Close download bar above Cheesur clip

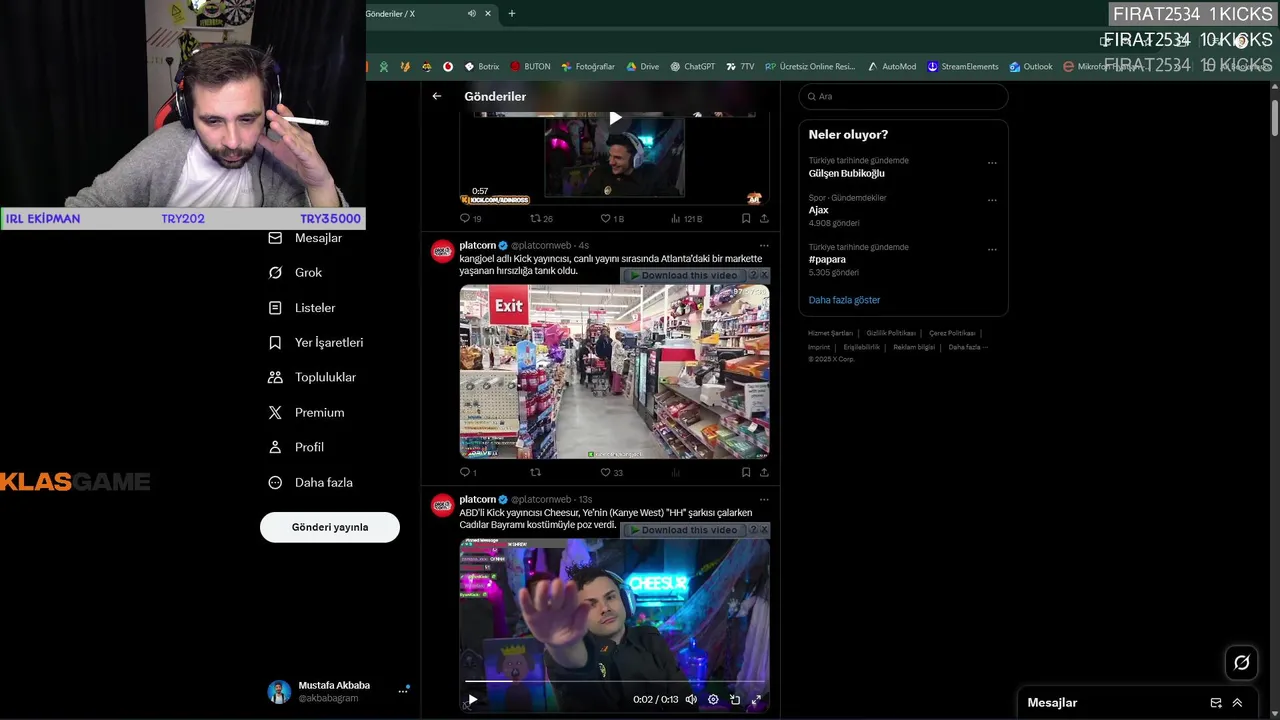[x=765, y=530]
